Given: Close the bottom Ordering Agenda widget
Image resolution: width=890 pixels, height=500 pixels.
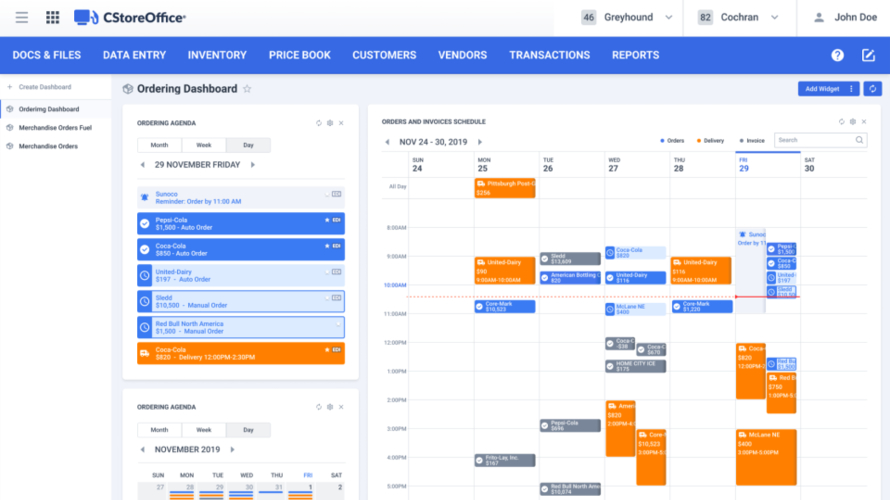Looking at the screenshot, I should (341, 407).
